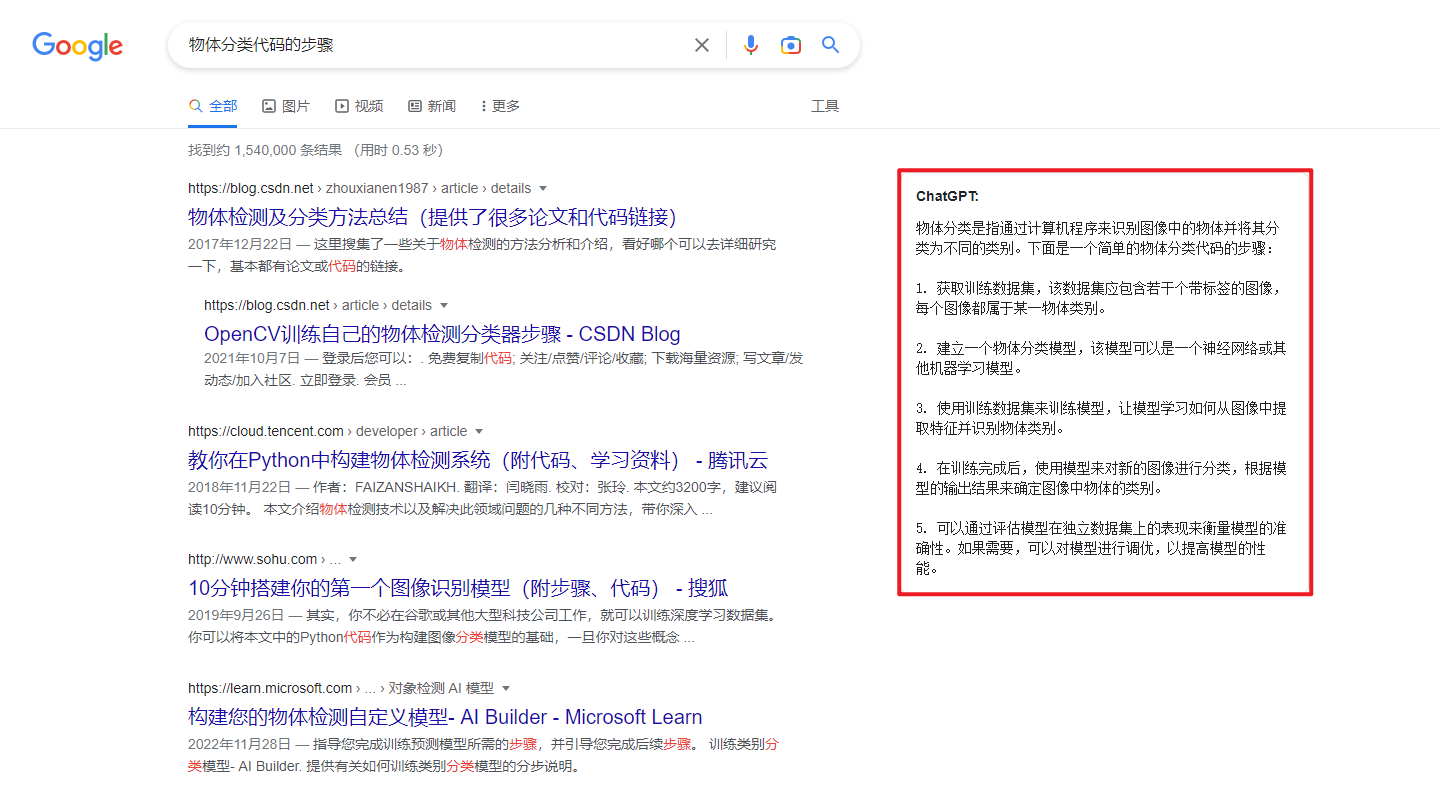Image resolution: width=1440 pixels, height=807 pixels.
Task: Submit search with magnifier icon
Action: point(831,45)
